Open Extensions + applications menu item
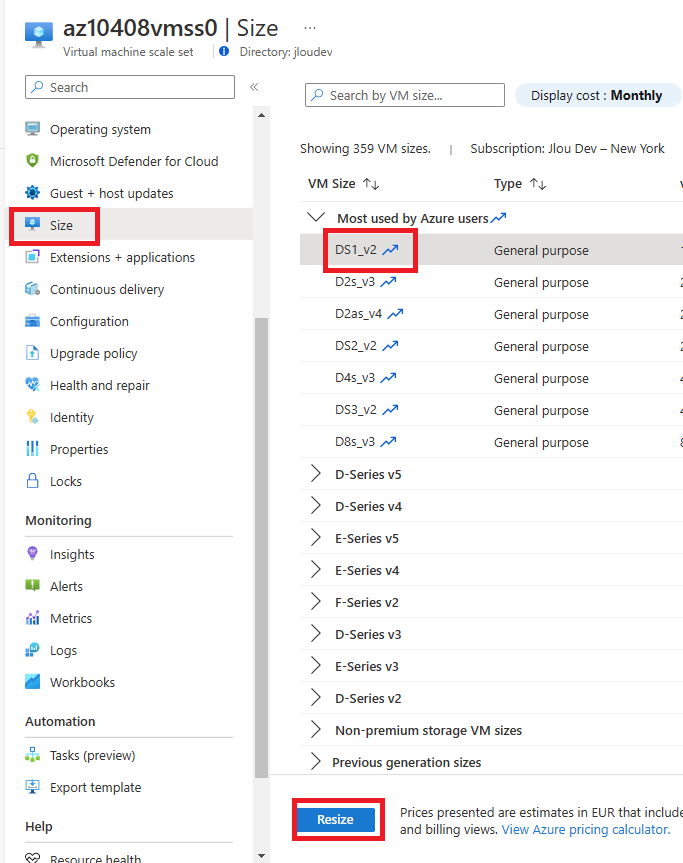This screenshot has height=863, width=683. [x=131, y=257]
